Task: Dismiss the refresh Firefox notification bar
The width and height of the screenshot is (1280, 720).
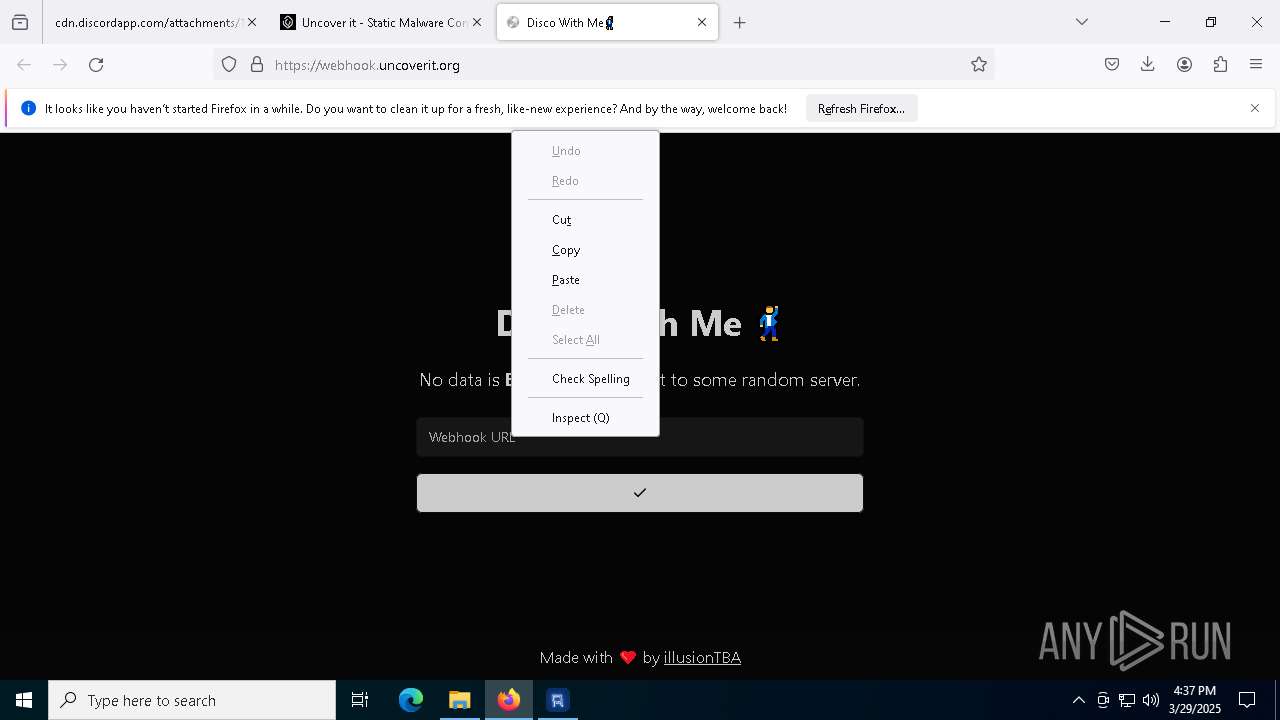Action: coord(1255,108)
